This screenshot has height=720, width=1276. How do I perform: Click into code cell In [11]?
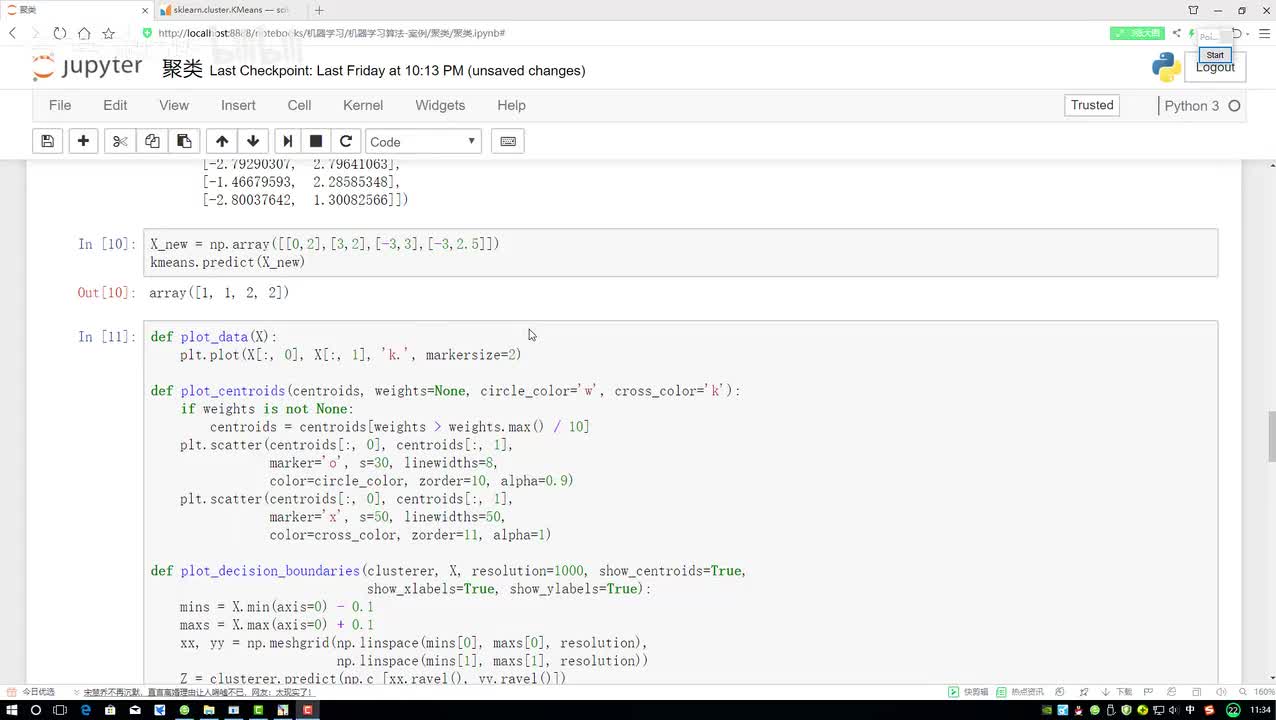[x=680, y=503]
